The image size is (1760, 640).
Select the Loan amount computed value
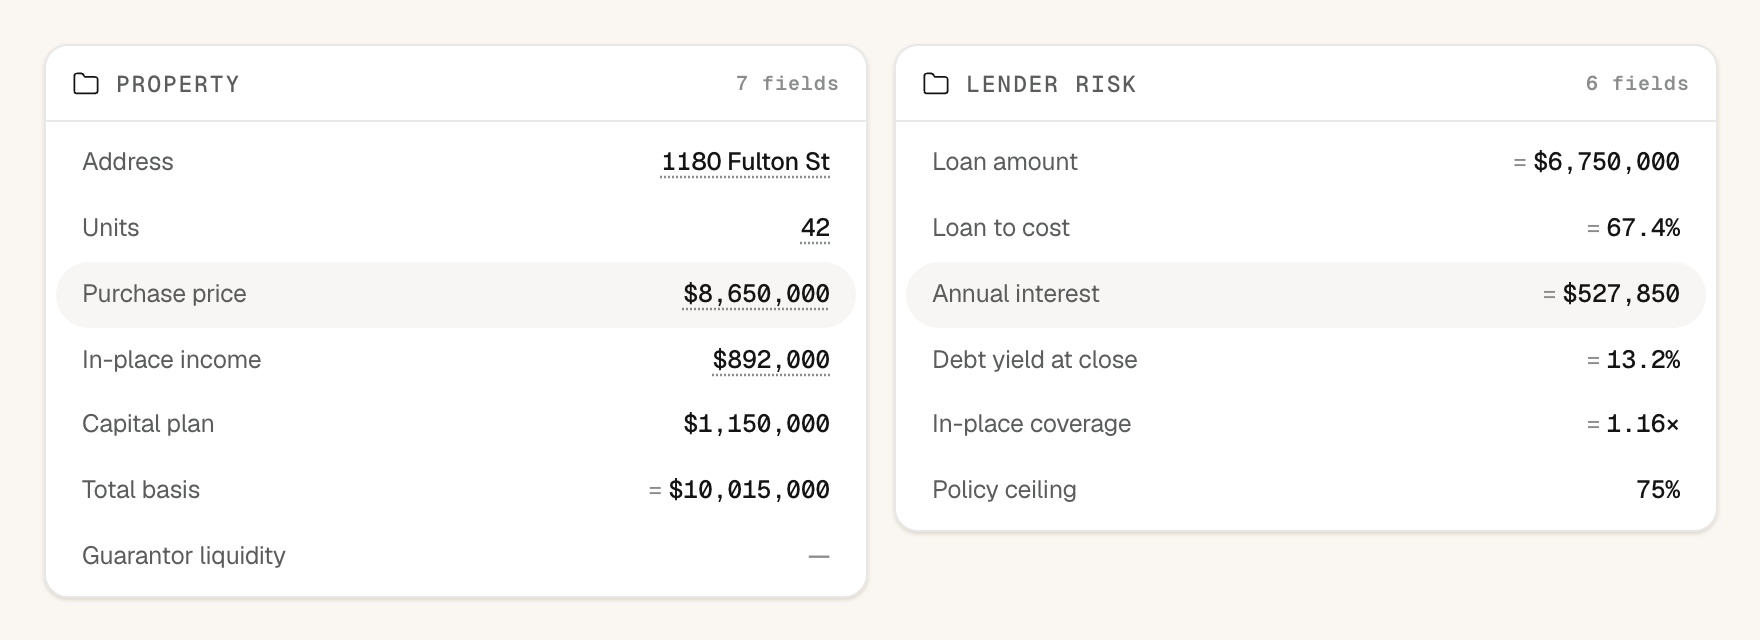coord(1606,162)
